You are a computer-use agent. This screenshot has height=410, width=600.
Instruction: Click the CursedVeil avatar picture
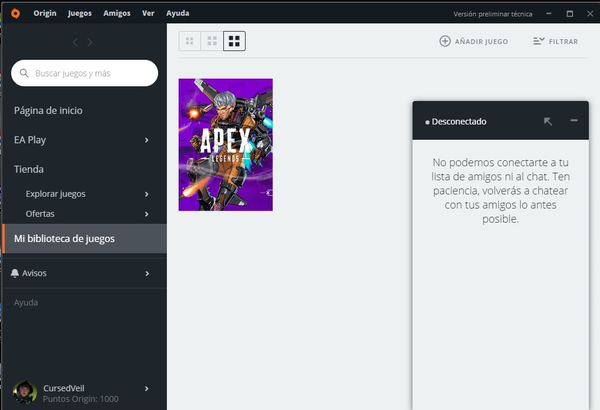(25, 392)
